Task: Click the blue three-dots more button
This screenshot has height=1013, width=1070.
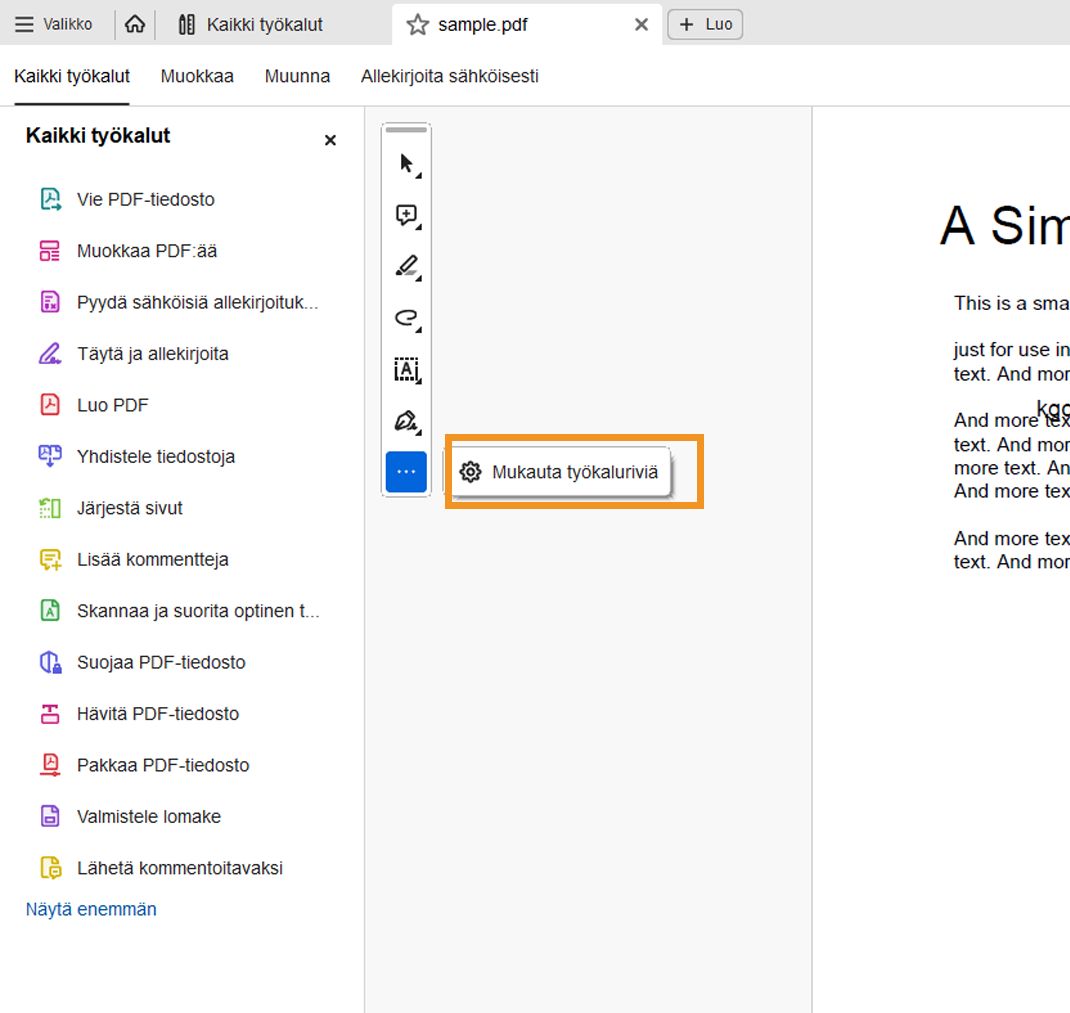Action: [x=406, y=472]
